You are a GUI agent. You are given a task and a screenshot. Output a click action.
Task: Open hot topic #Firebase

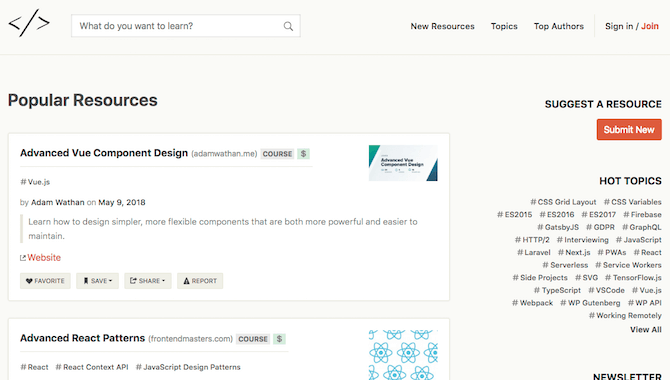coord(642,214)
